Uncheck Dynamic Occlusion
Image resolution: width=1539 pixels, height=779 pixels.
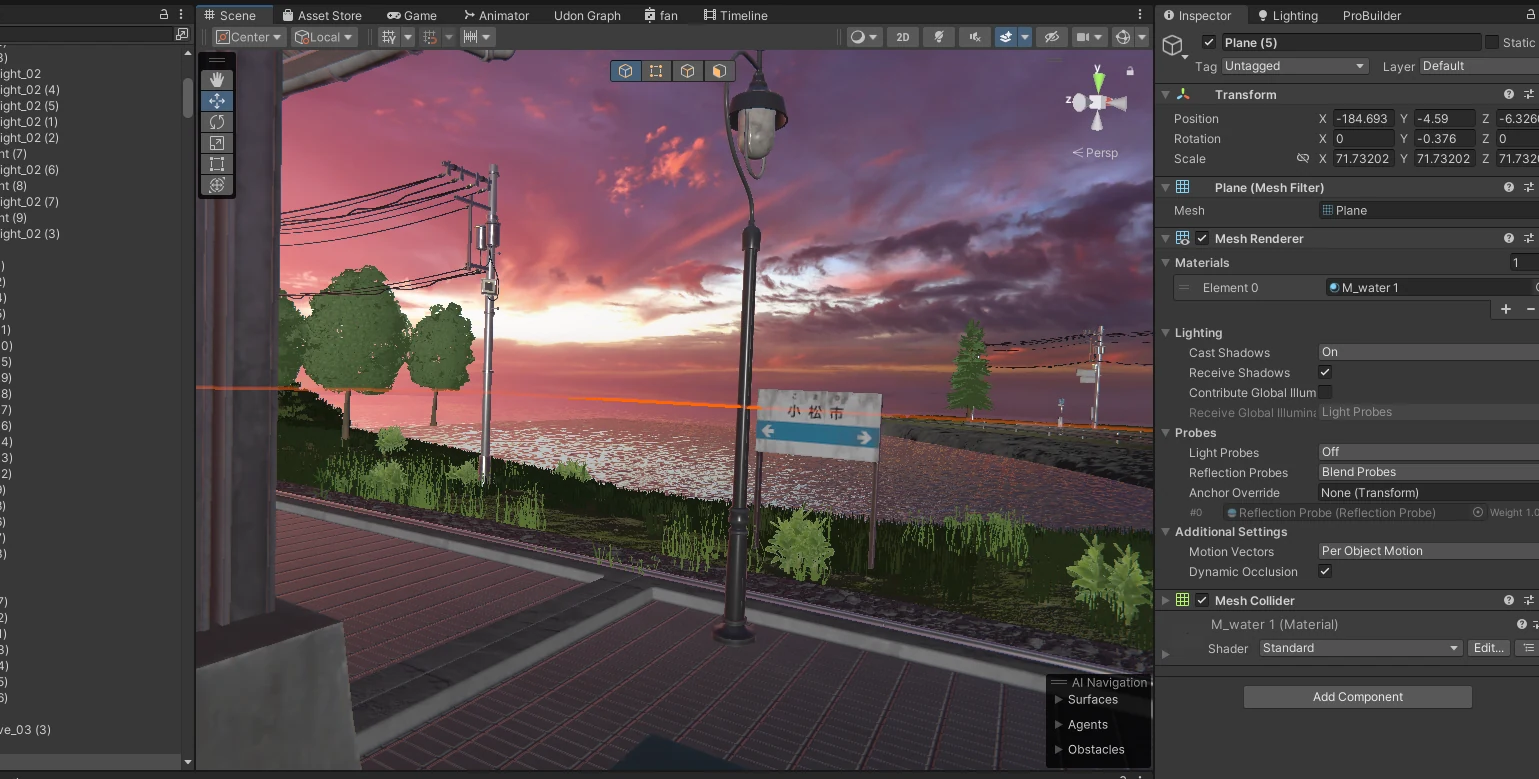click(1325, 571)
